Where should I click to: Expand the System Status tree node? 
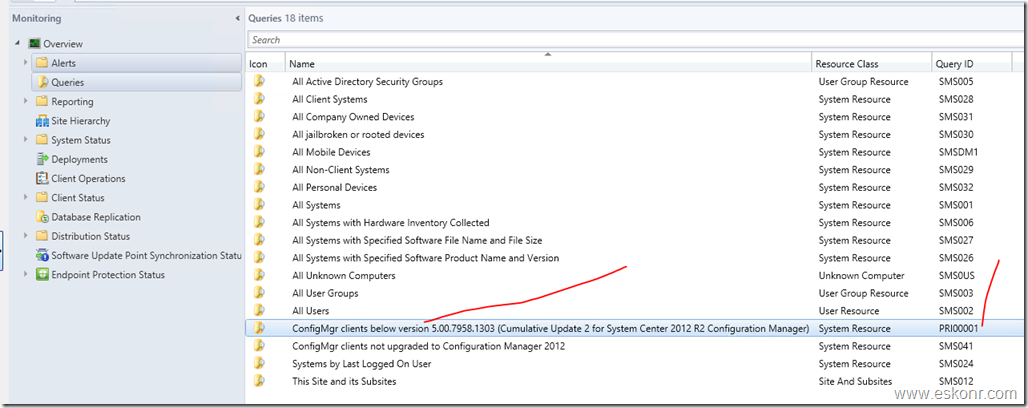coord(26,140)
